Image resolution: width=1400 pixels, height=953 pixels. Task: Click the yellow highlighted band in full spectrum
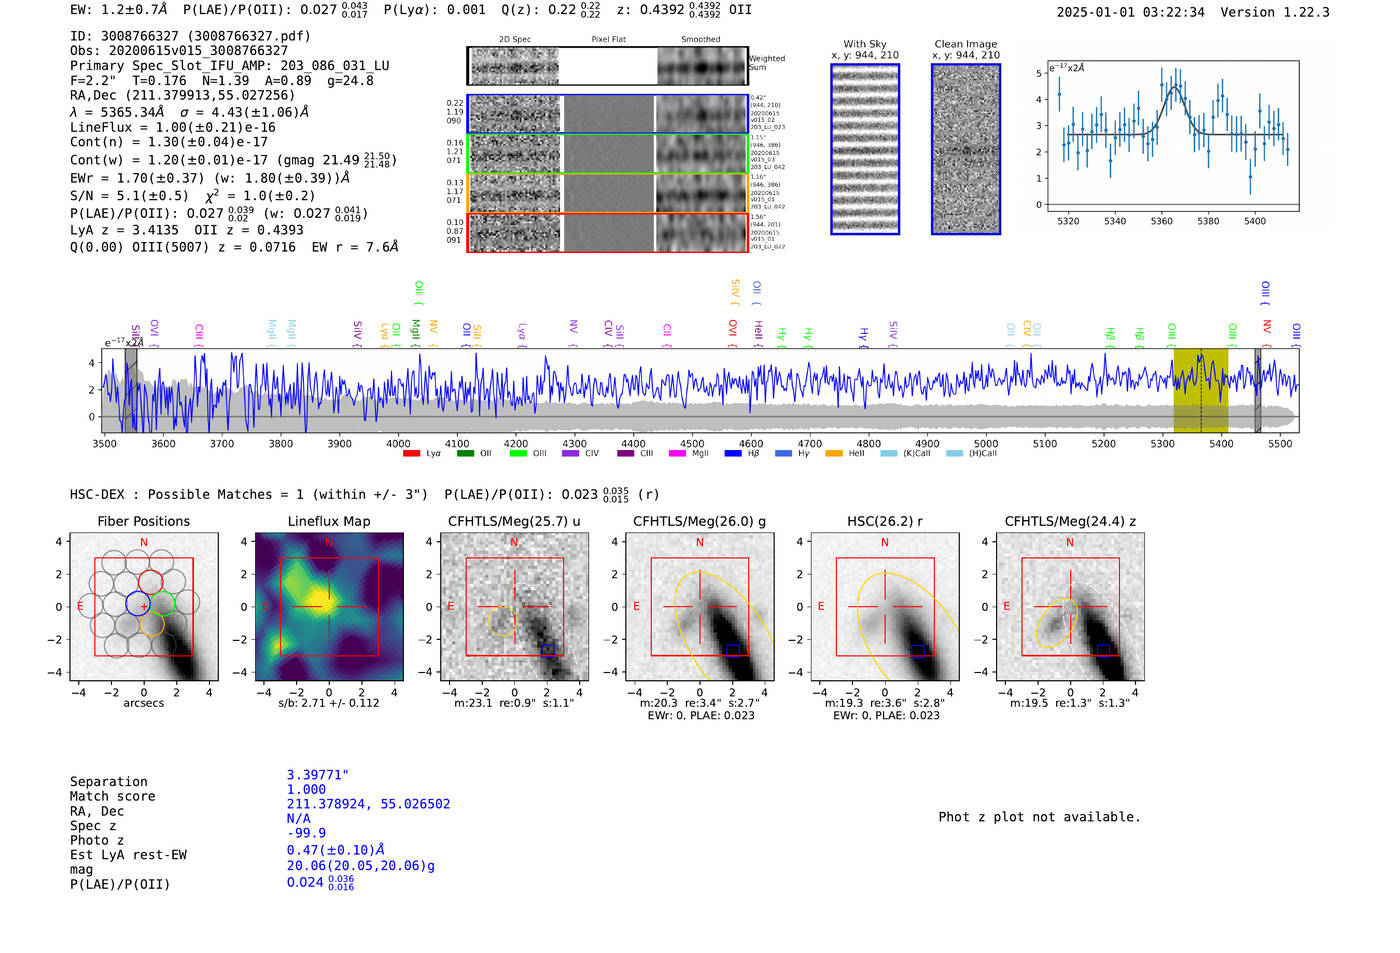(x=1201, y=390)
